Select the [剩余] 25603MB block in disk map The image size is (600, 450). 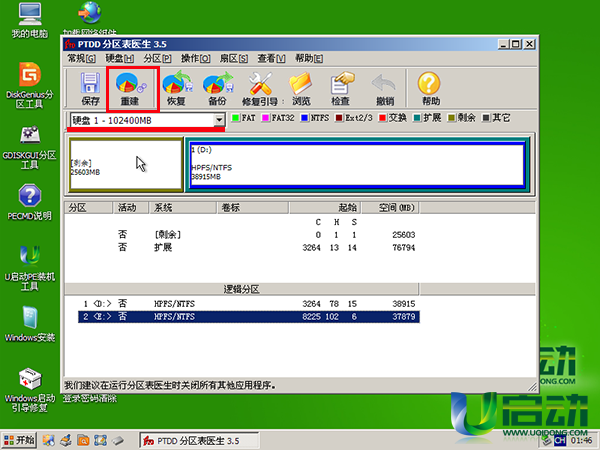(126, 165)
